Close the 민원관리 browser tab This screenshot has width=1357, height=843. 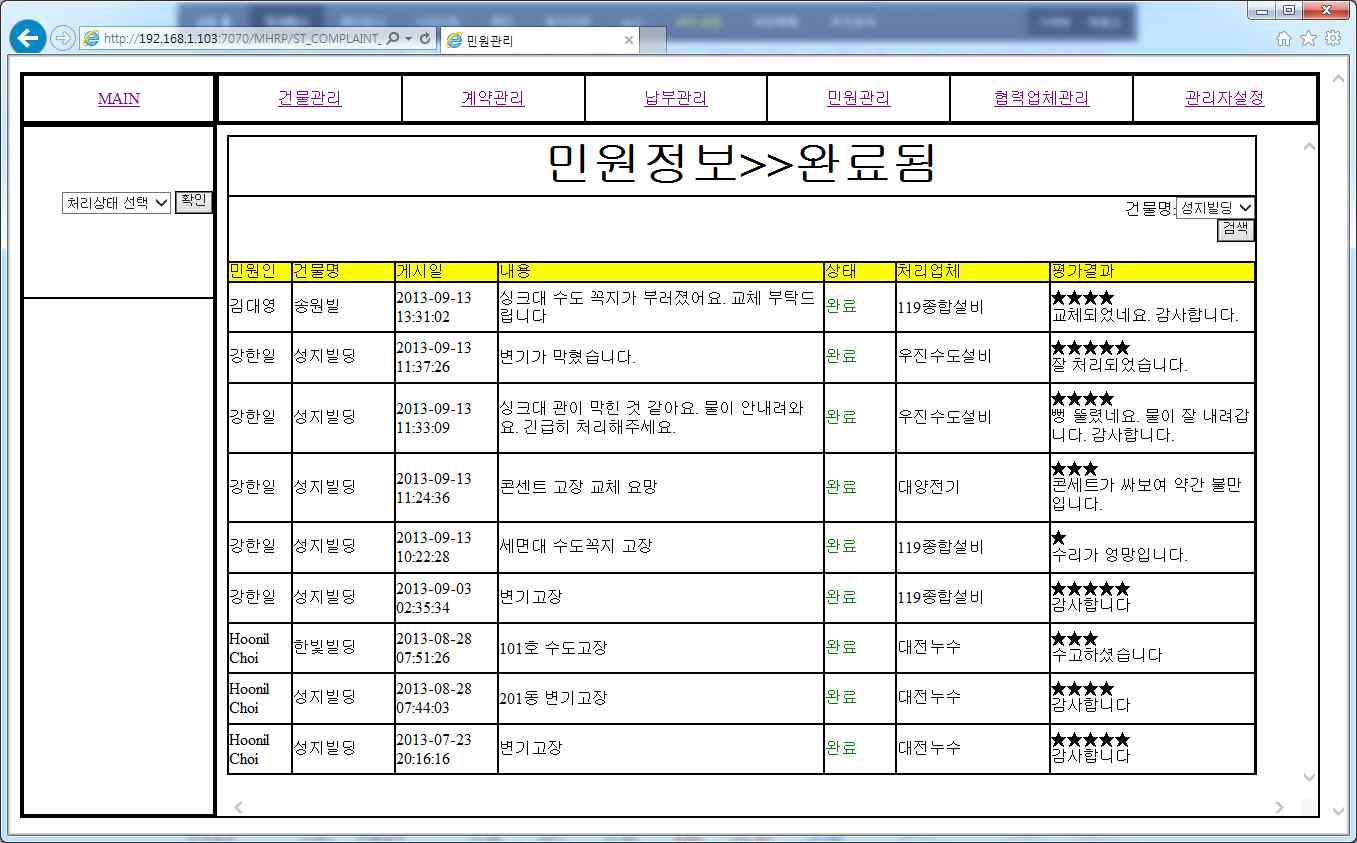pyautogui.click(x=628, y=40)
